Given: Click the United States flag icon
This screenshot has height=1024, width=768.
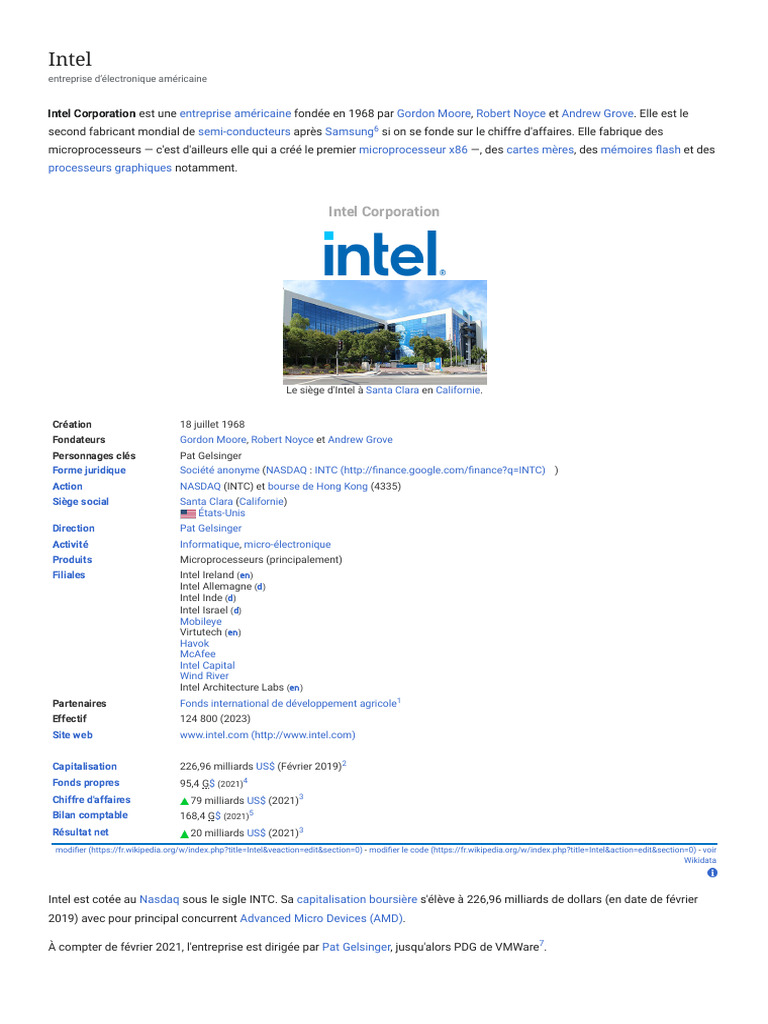Looking at the screenshot, I should click(188, 514).
